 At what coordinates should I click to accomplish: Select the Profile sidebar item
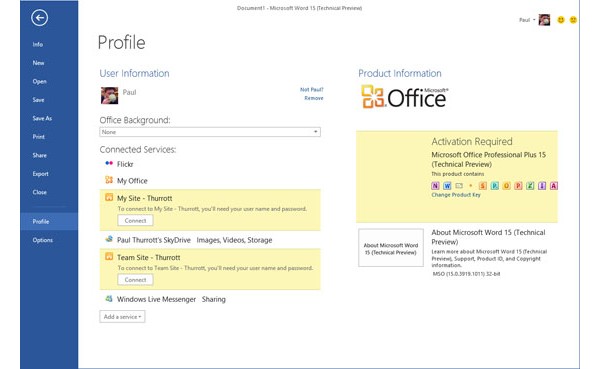pyautogui.click(x=49, y=221)
